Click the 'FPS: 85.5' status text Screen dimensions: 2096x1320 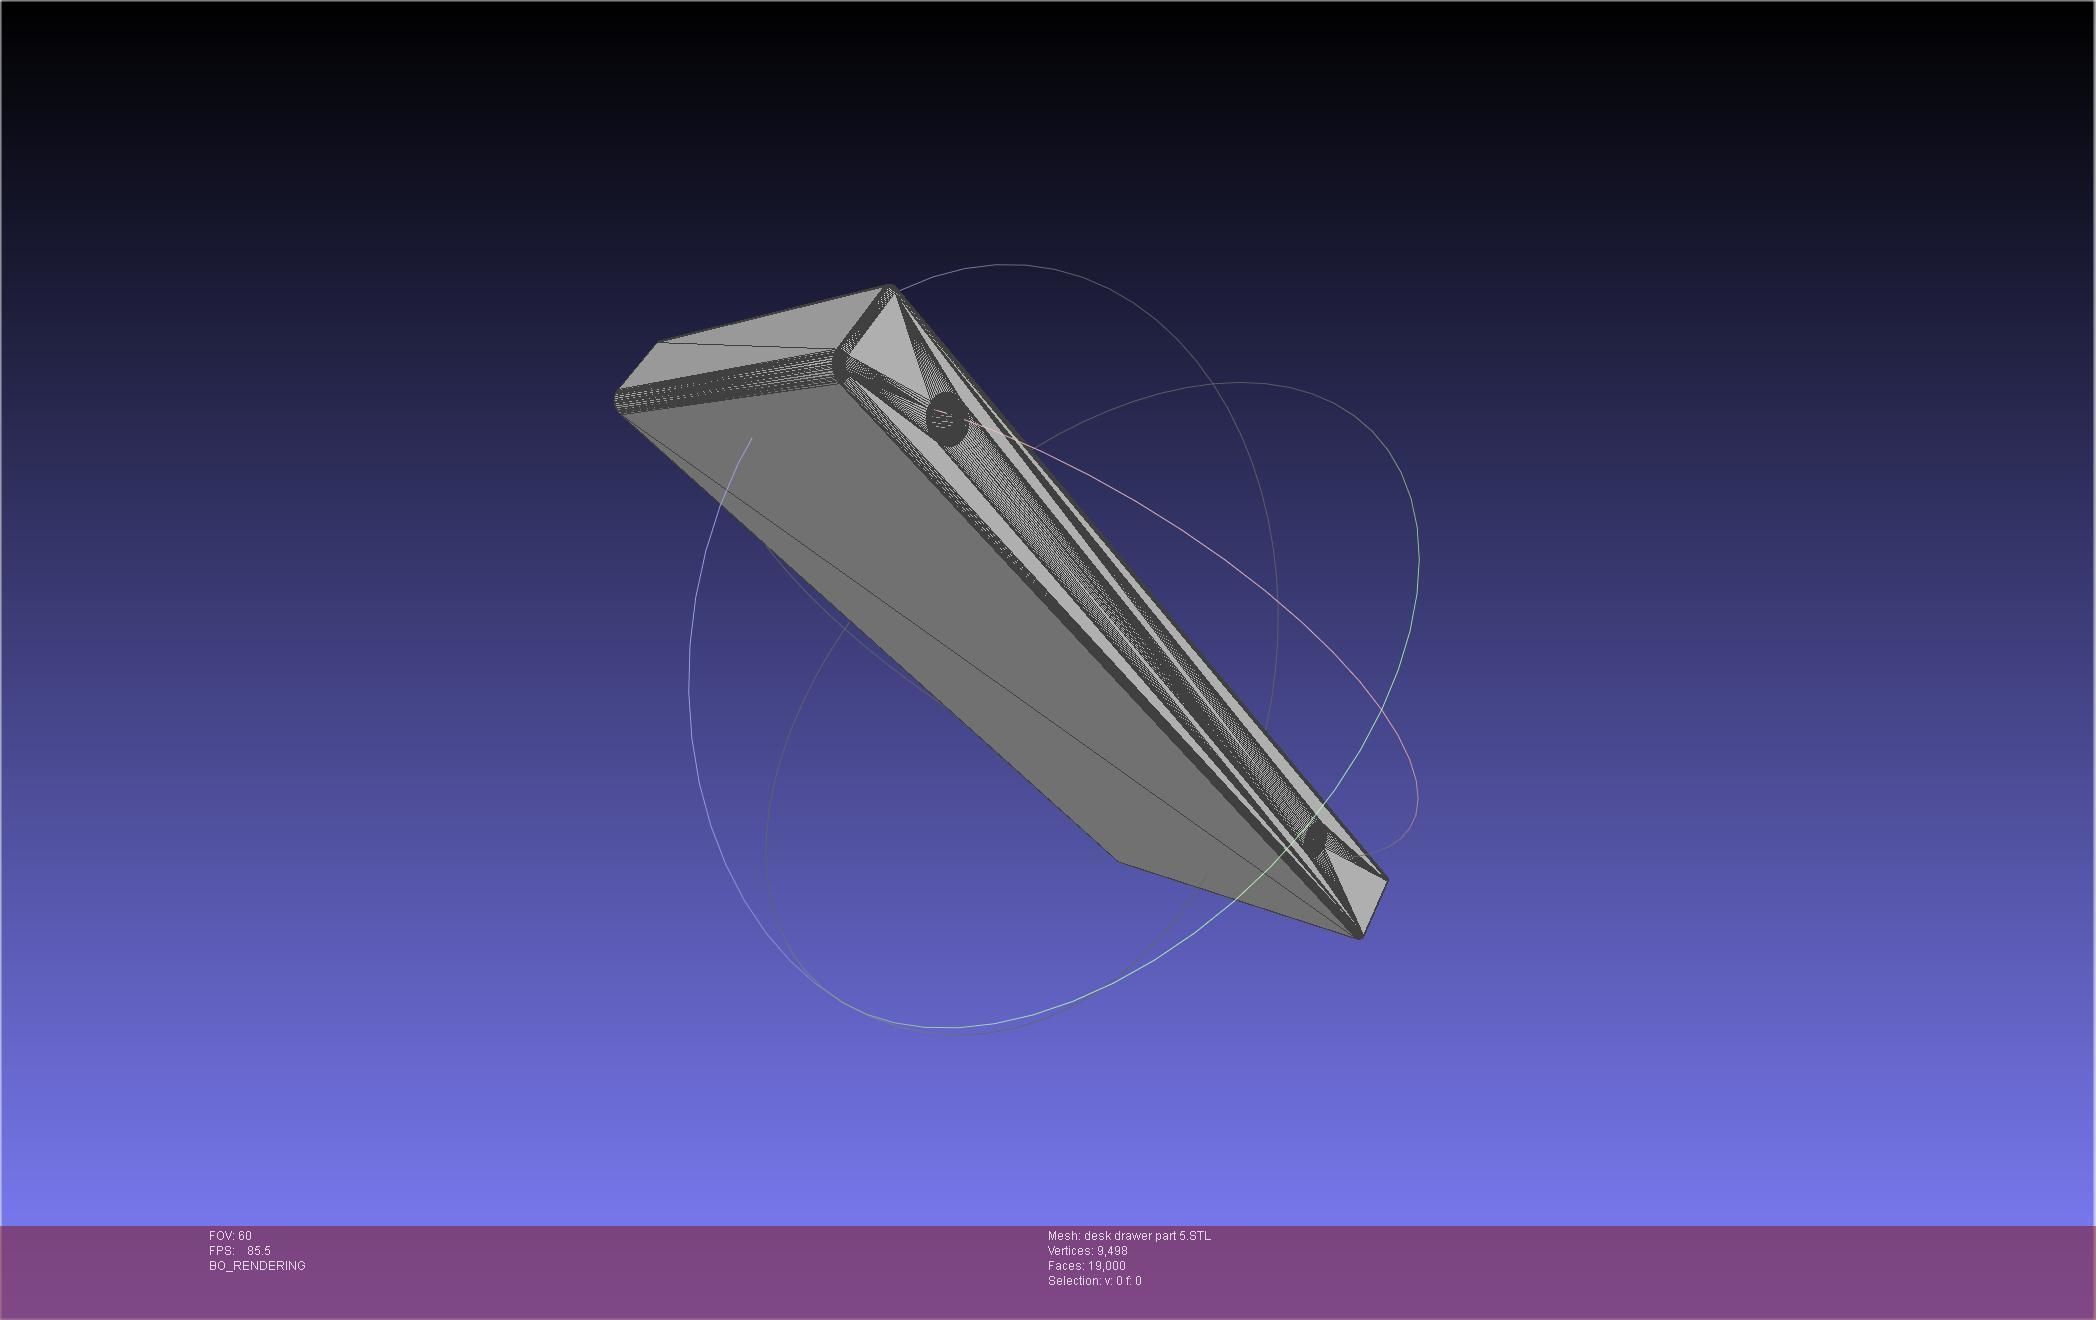pyautogui.click(x=239, y=1251)
